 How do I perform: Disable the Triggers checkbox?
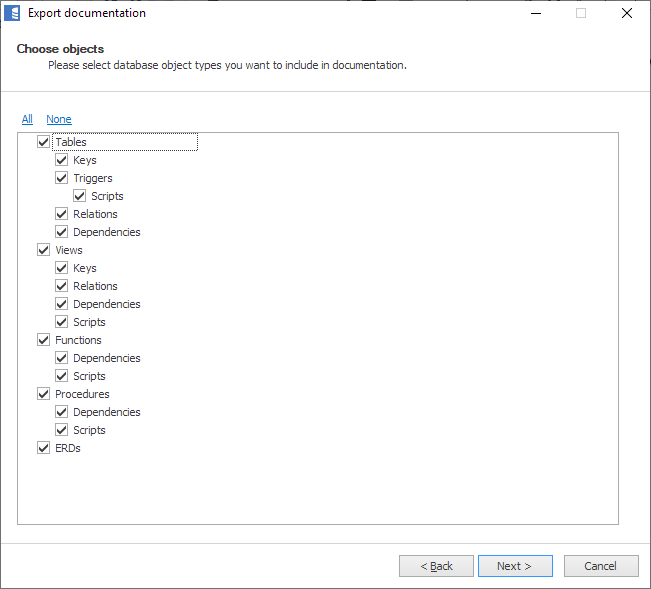61,178
